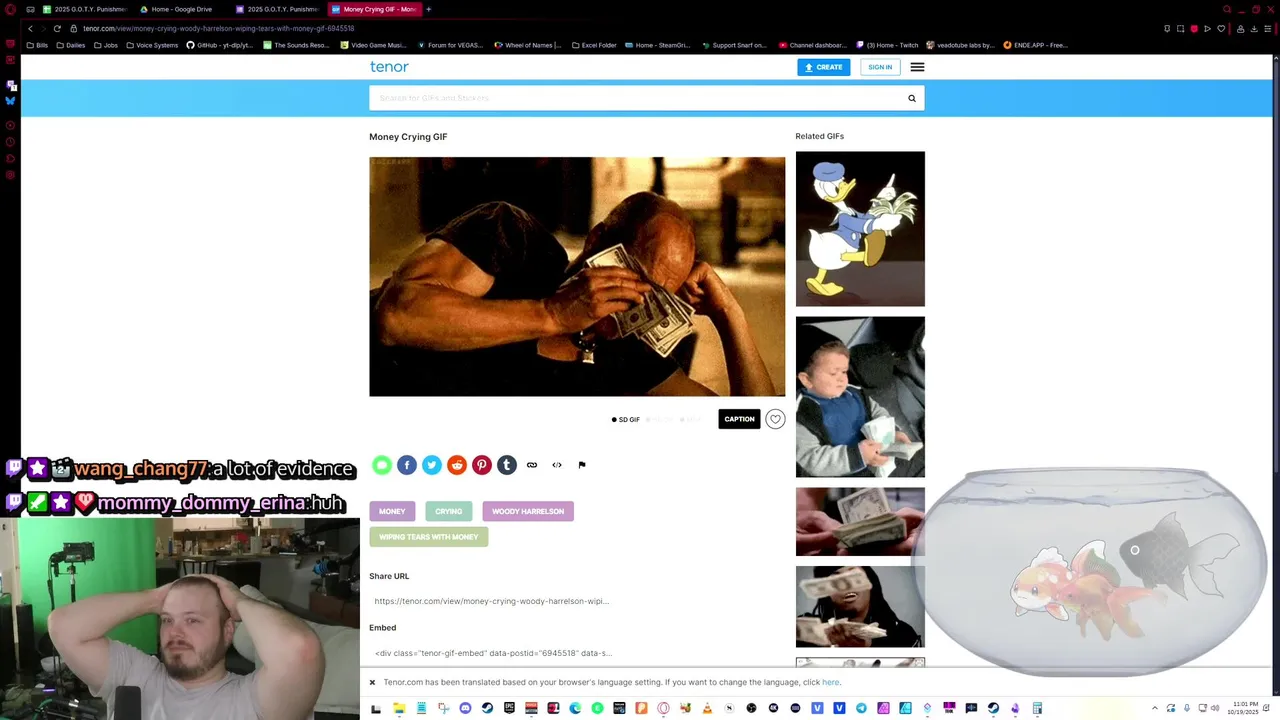Select the MONEY tag
Screen dimensions: 1280x720
tap(392, 511)
